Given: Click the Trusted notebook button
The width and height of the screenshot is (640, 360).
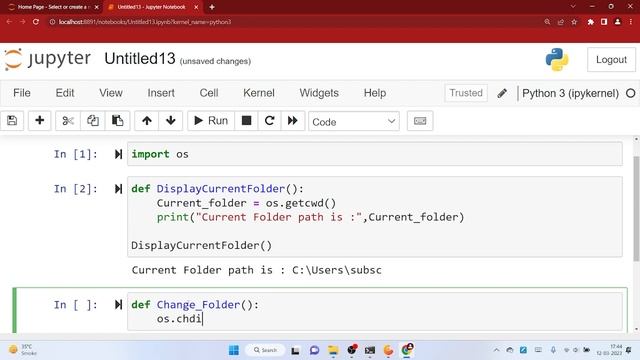Looking at the screenshot, I should point(466,93).
